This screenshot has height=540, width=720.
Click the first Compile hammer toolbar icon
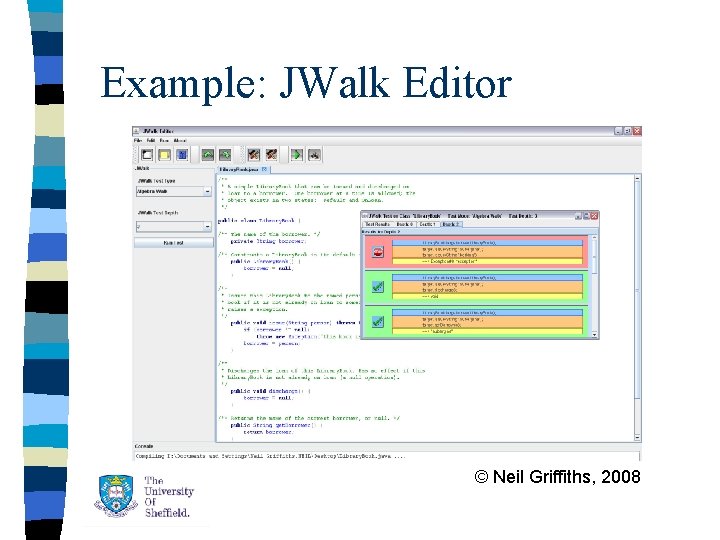(x=254, y=155)
